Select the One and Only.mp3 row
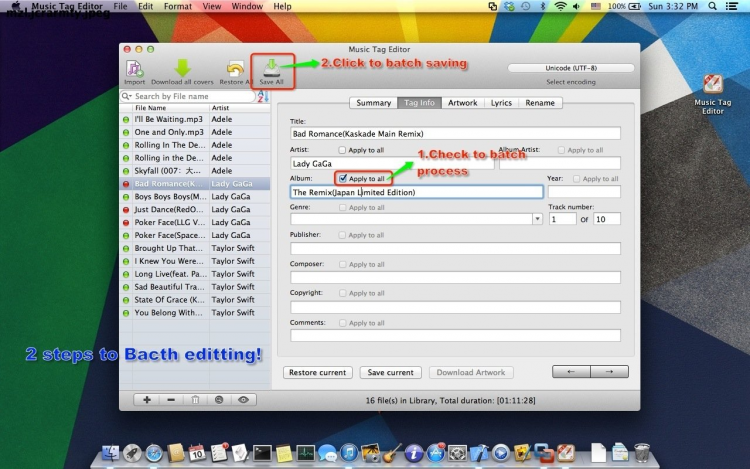The height and width of the screenshot is (469, 750). click(x=195, y=132)
